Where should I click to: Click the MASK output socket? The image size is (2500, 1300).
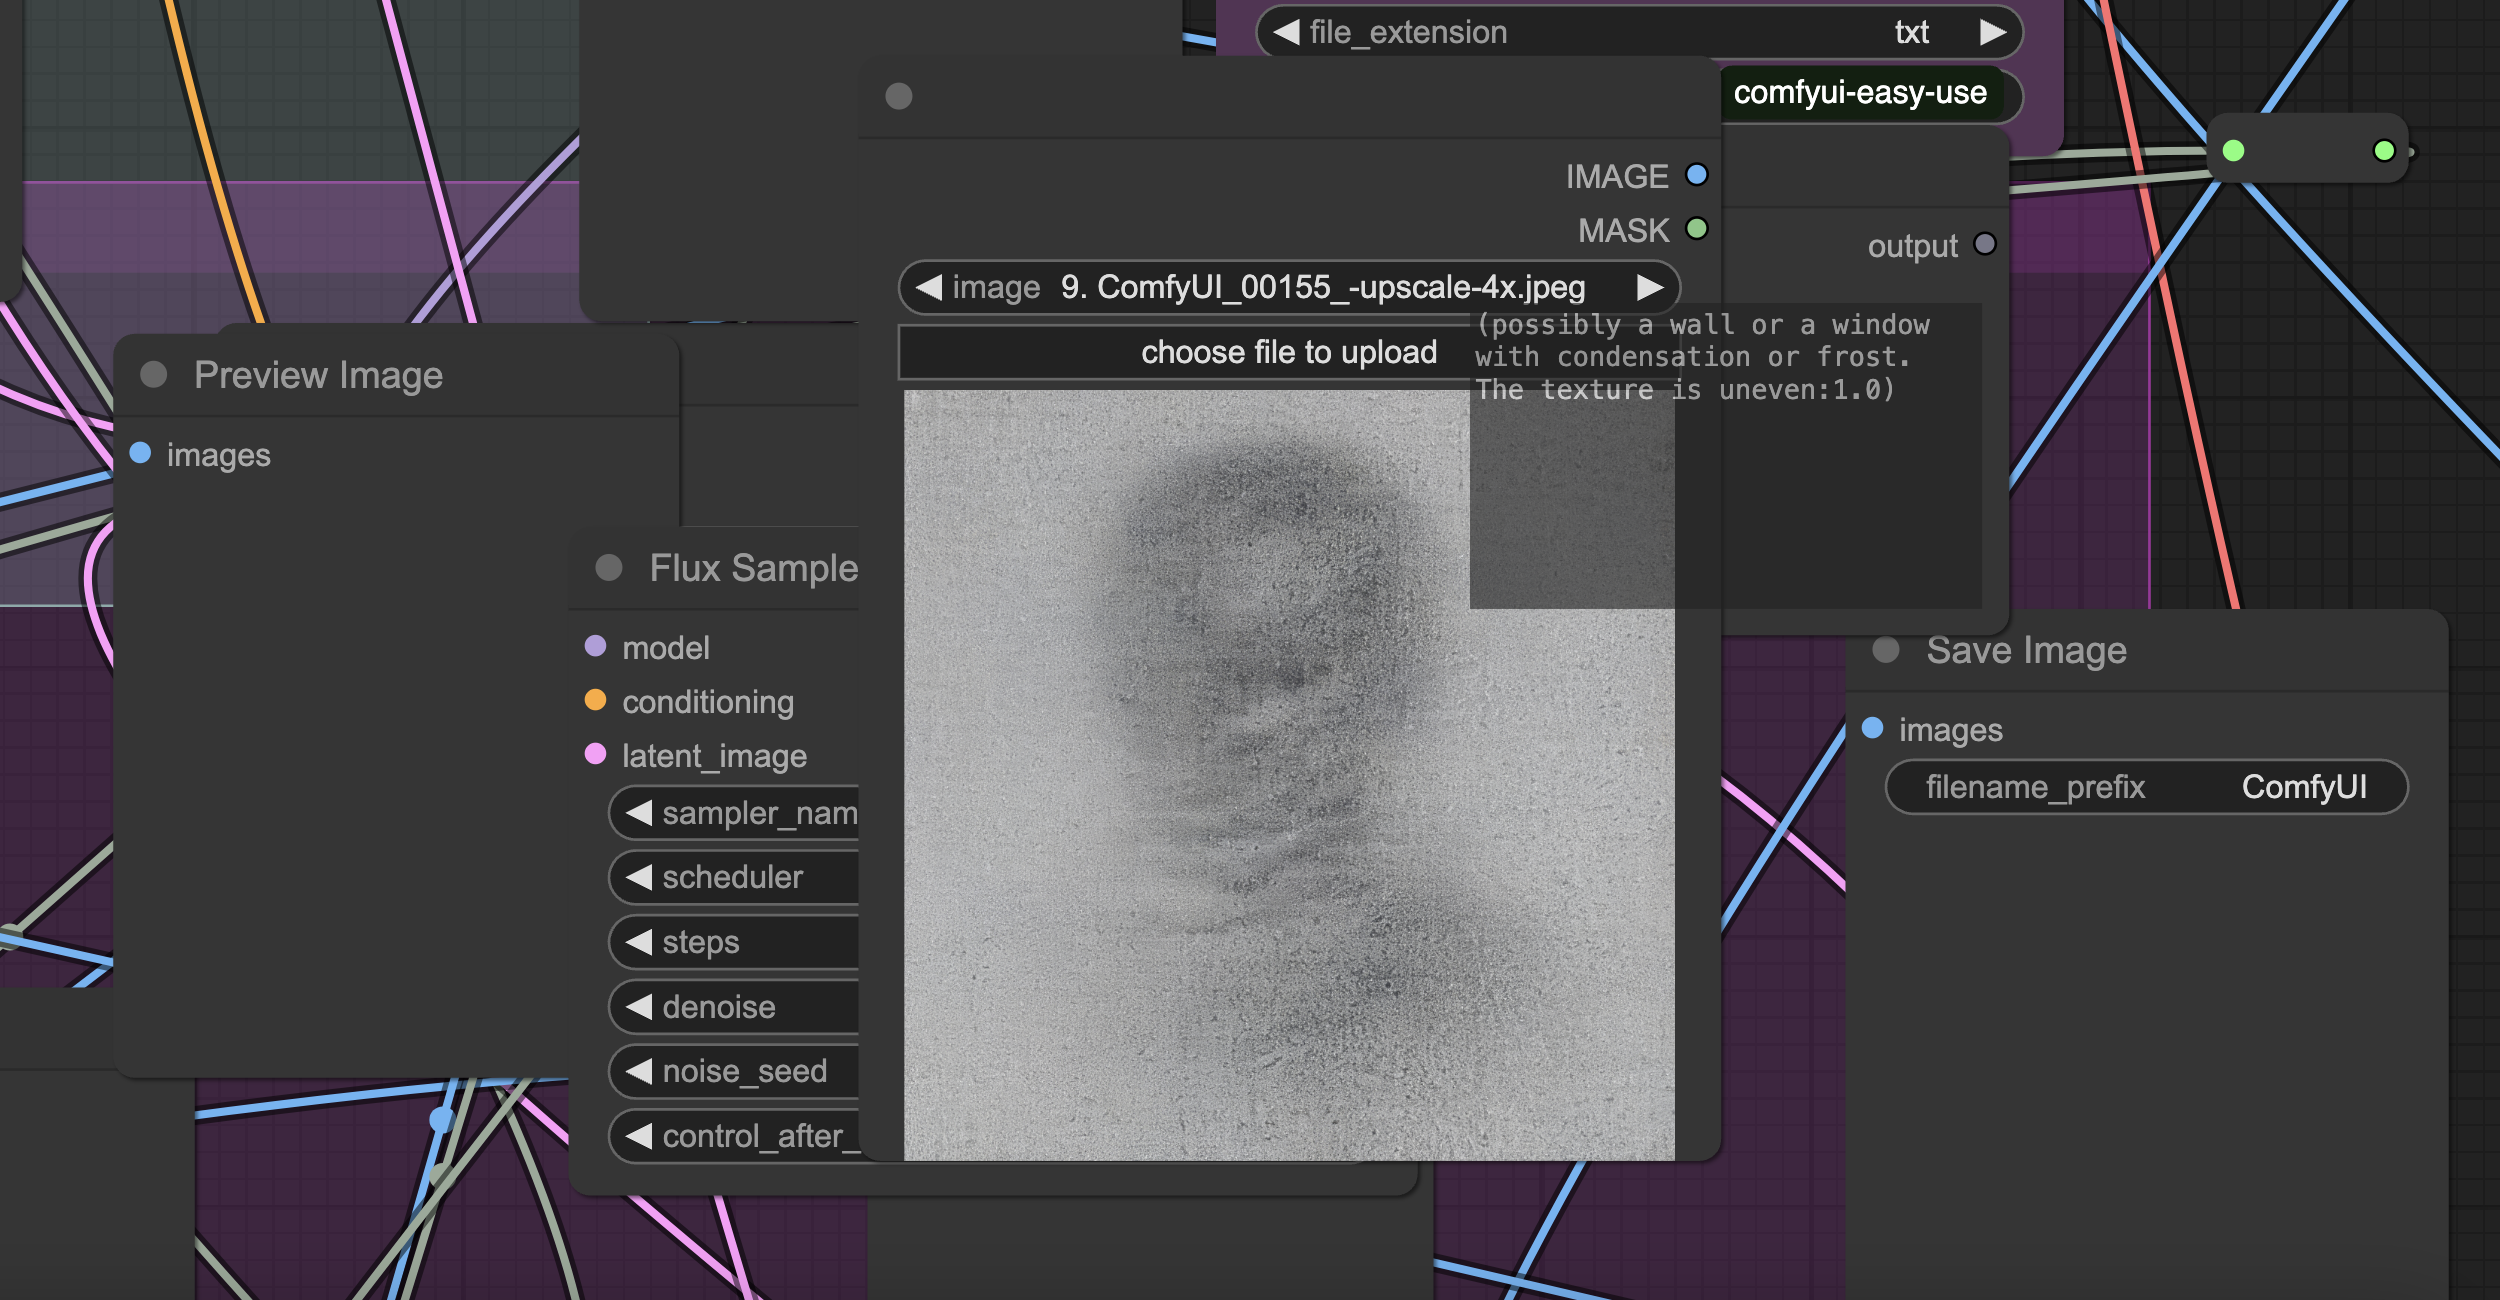pos(1696,229)
